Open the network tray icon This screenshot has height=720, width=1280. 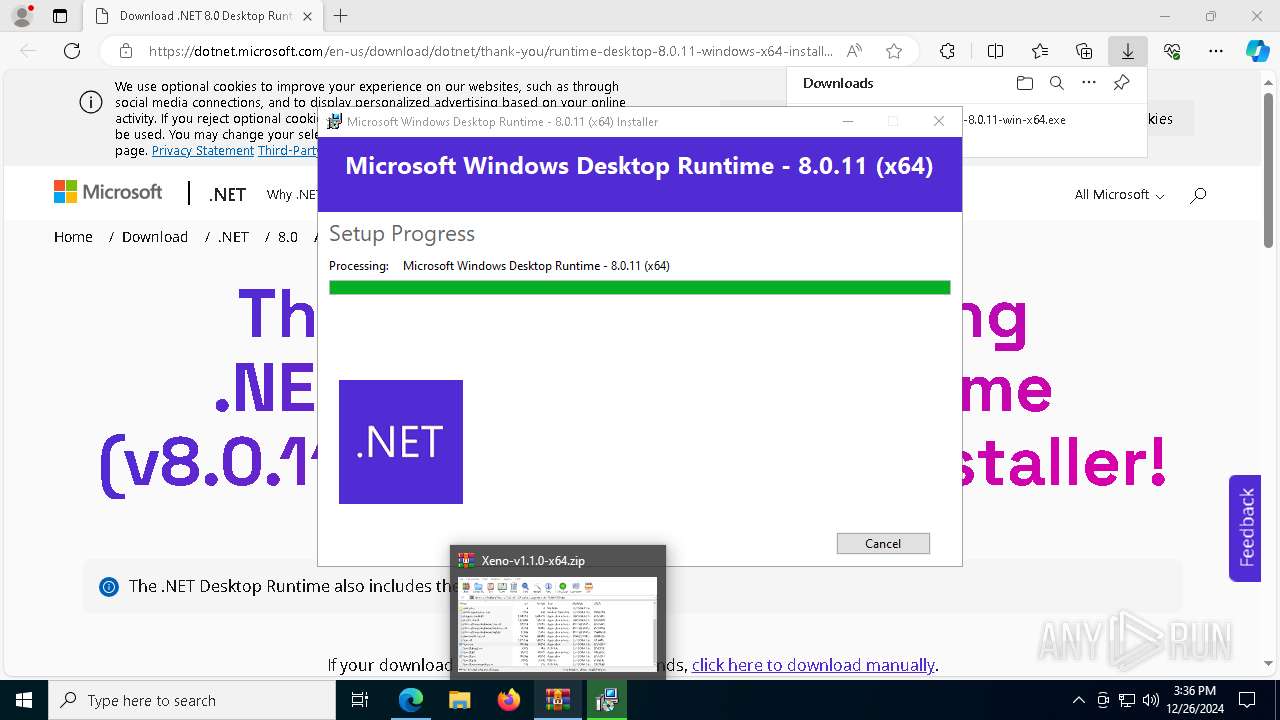coord(1127,700)
